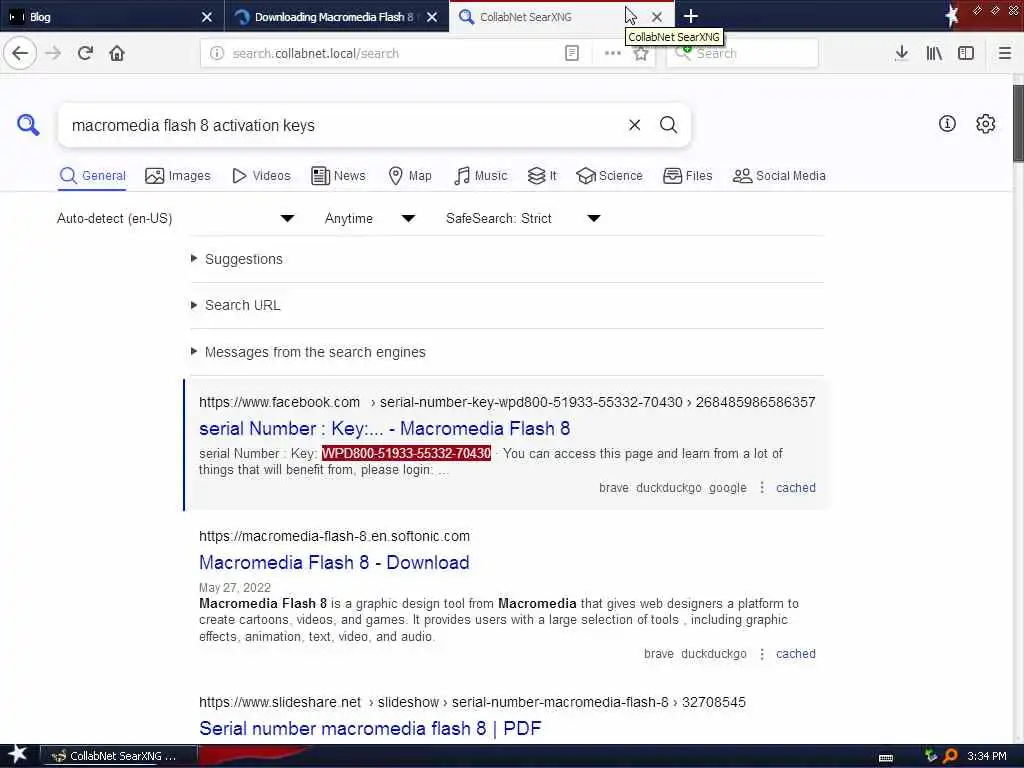Select the General search category

(92, 176)
